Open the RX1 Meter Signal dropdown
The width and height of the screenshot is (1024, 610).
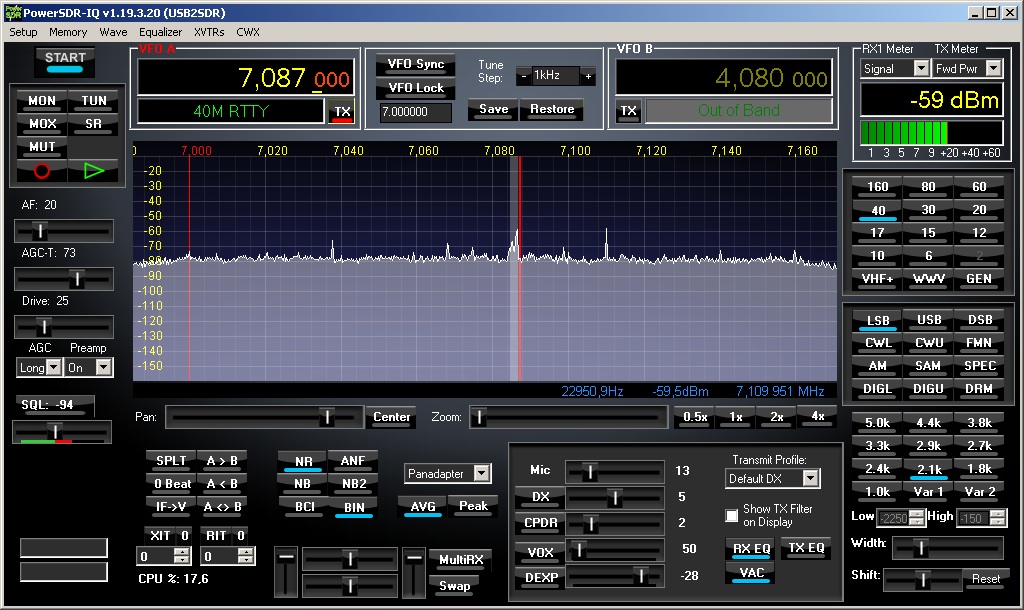(921, 69)
